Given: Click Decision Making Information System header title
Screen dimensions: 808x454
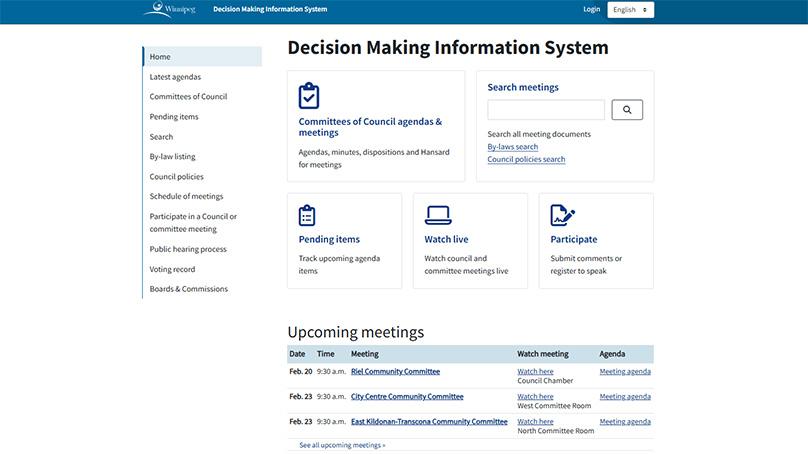Looking at the screenshot, I should 270,9.
